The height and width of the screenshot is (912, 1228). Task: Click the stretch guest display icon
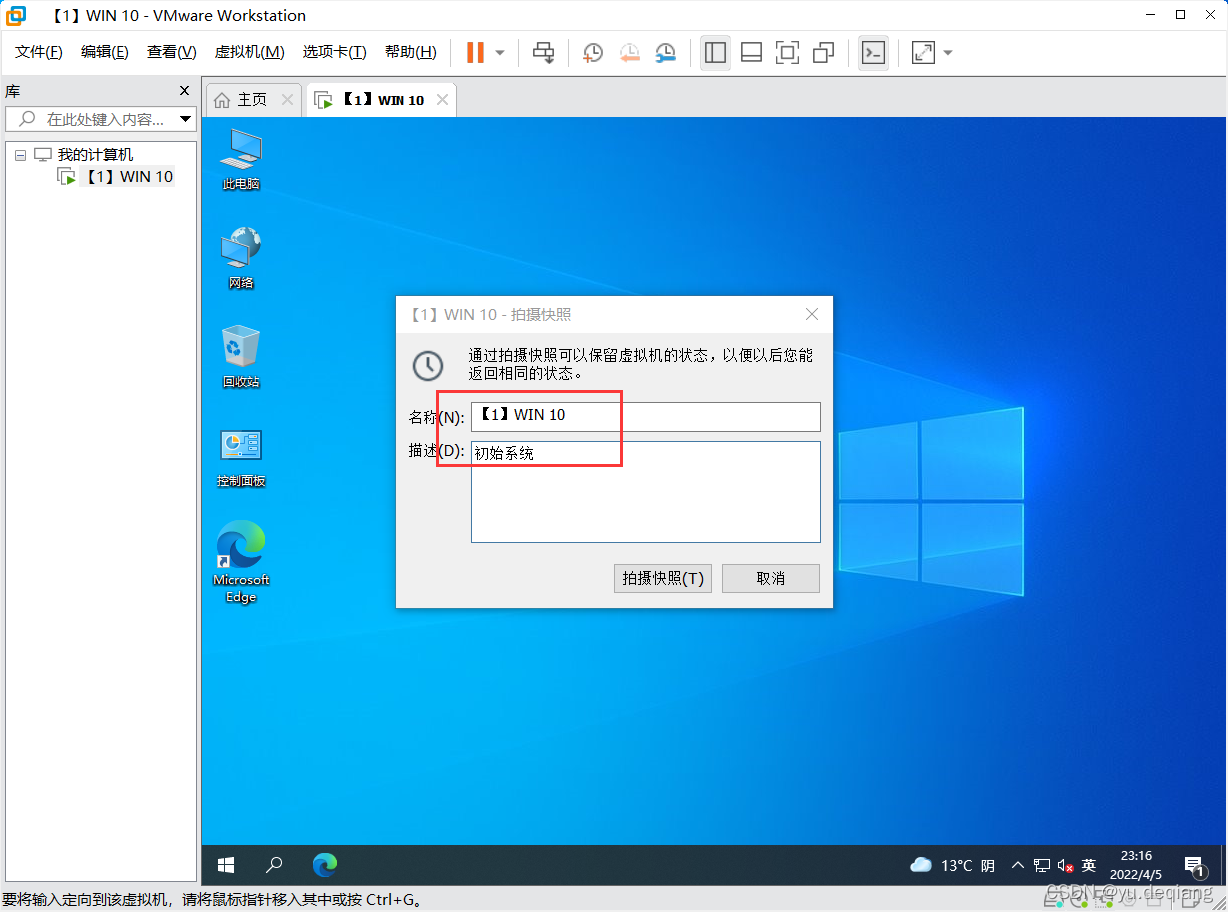(x=923, y=53)
